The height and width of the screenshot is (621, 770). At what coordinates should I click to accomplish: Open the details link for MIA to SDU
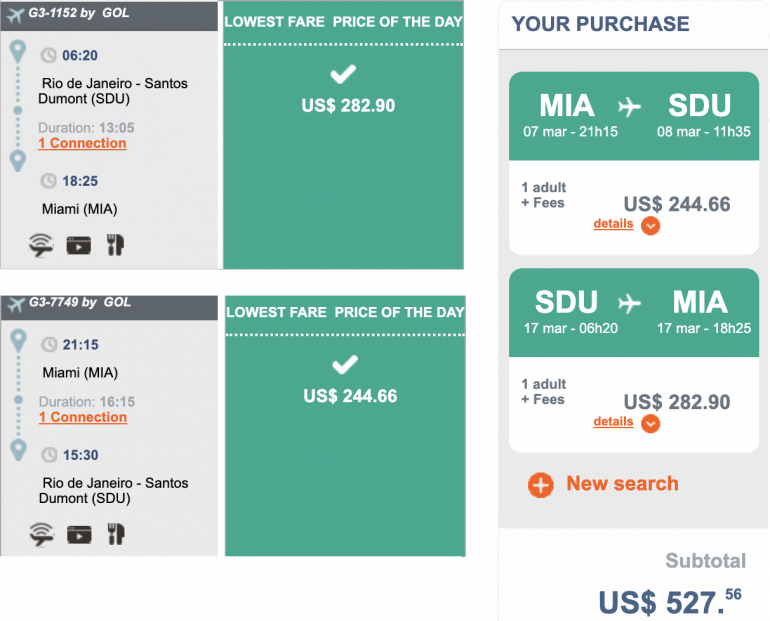(x=613, y=224)
